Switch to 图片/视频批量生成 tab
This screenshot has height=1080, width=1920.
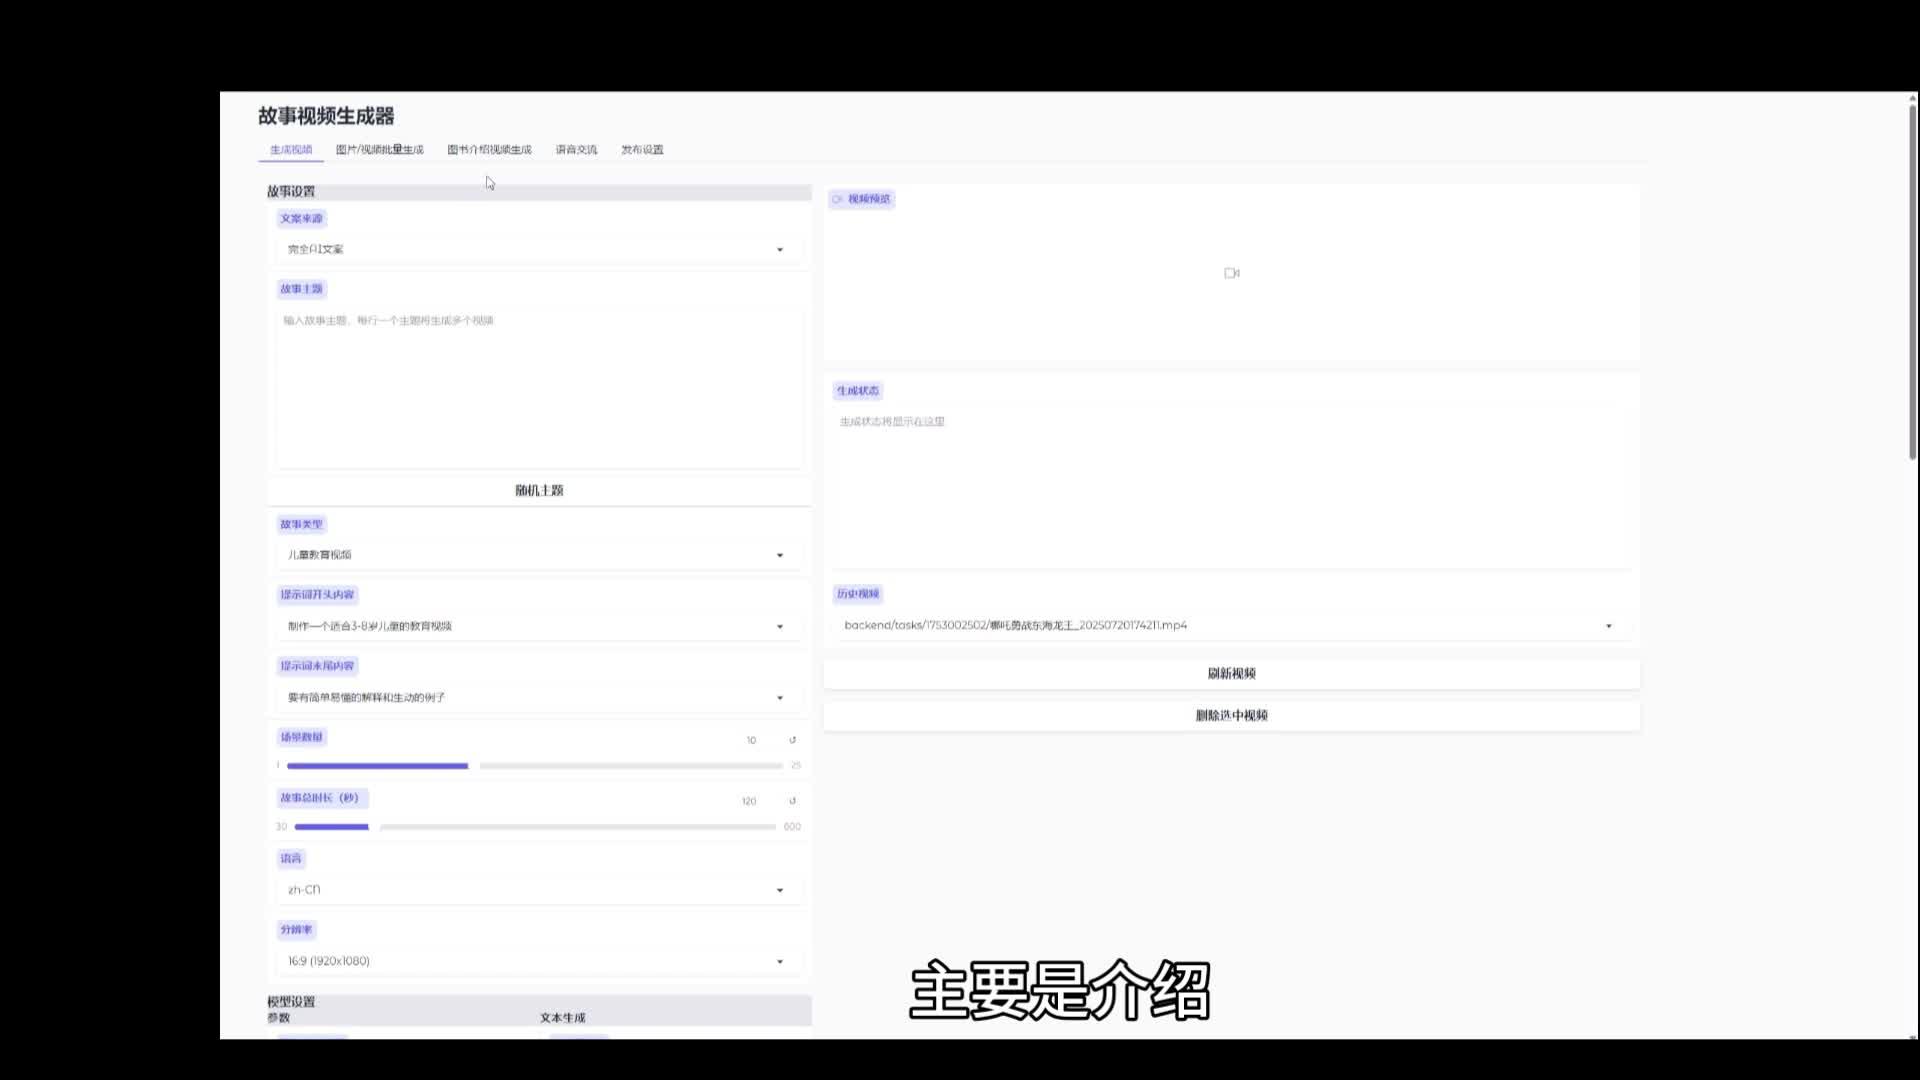tap(379, 150)
